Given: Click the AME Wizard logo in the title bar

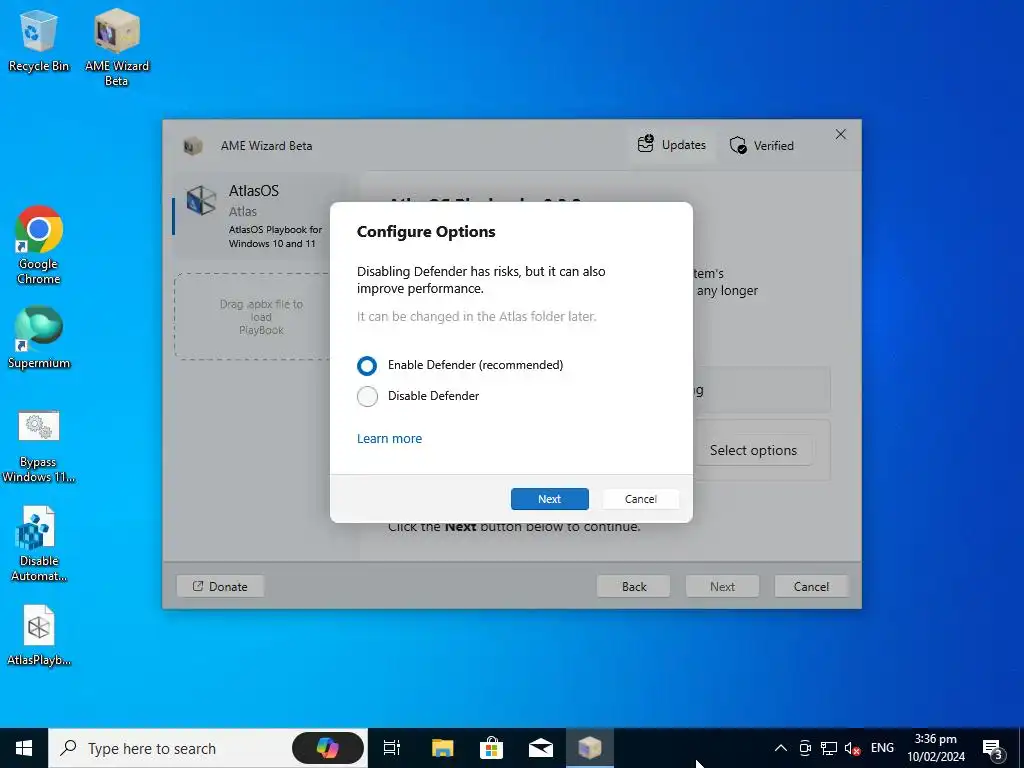Looking at the screenshot, I should 192,146.
